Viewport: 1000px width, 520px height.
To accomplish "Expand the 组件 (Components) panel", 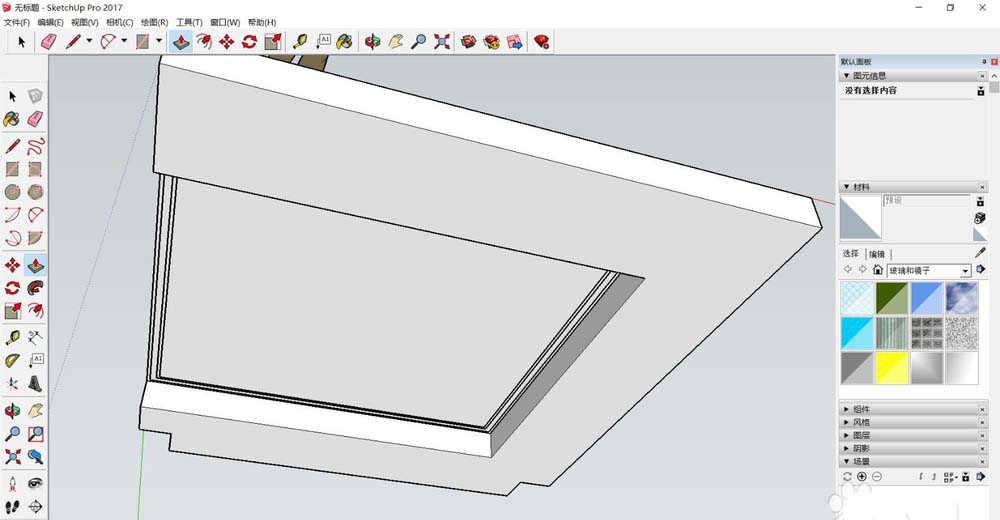I will point(848,409).
